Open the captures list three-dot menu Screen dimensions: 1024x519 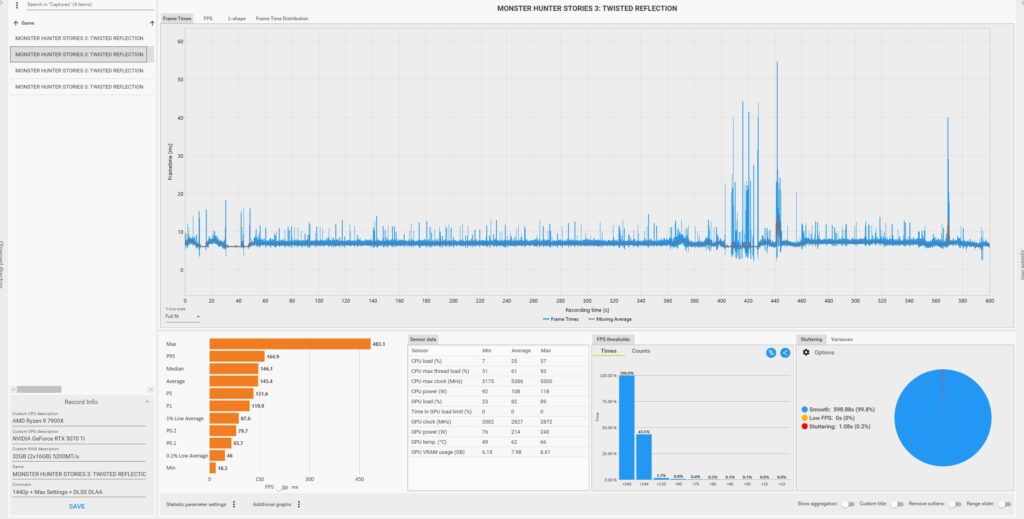[x=16, y=5]
